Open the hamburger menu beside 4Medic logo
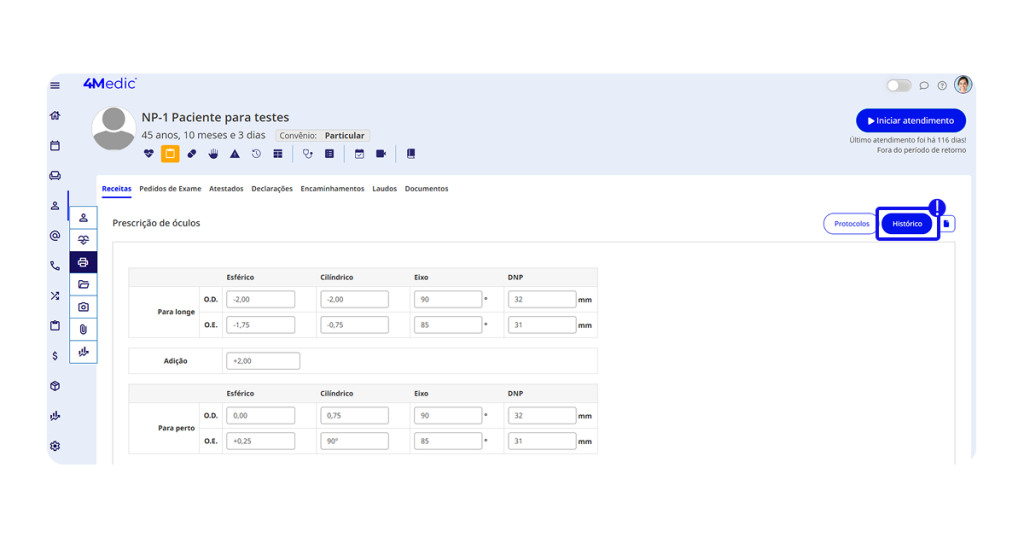The width and height of the screenshot is (1024, 538). click(x=55, y=86)
